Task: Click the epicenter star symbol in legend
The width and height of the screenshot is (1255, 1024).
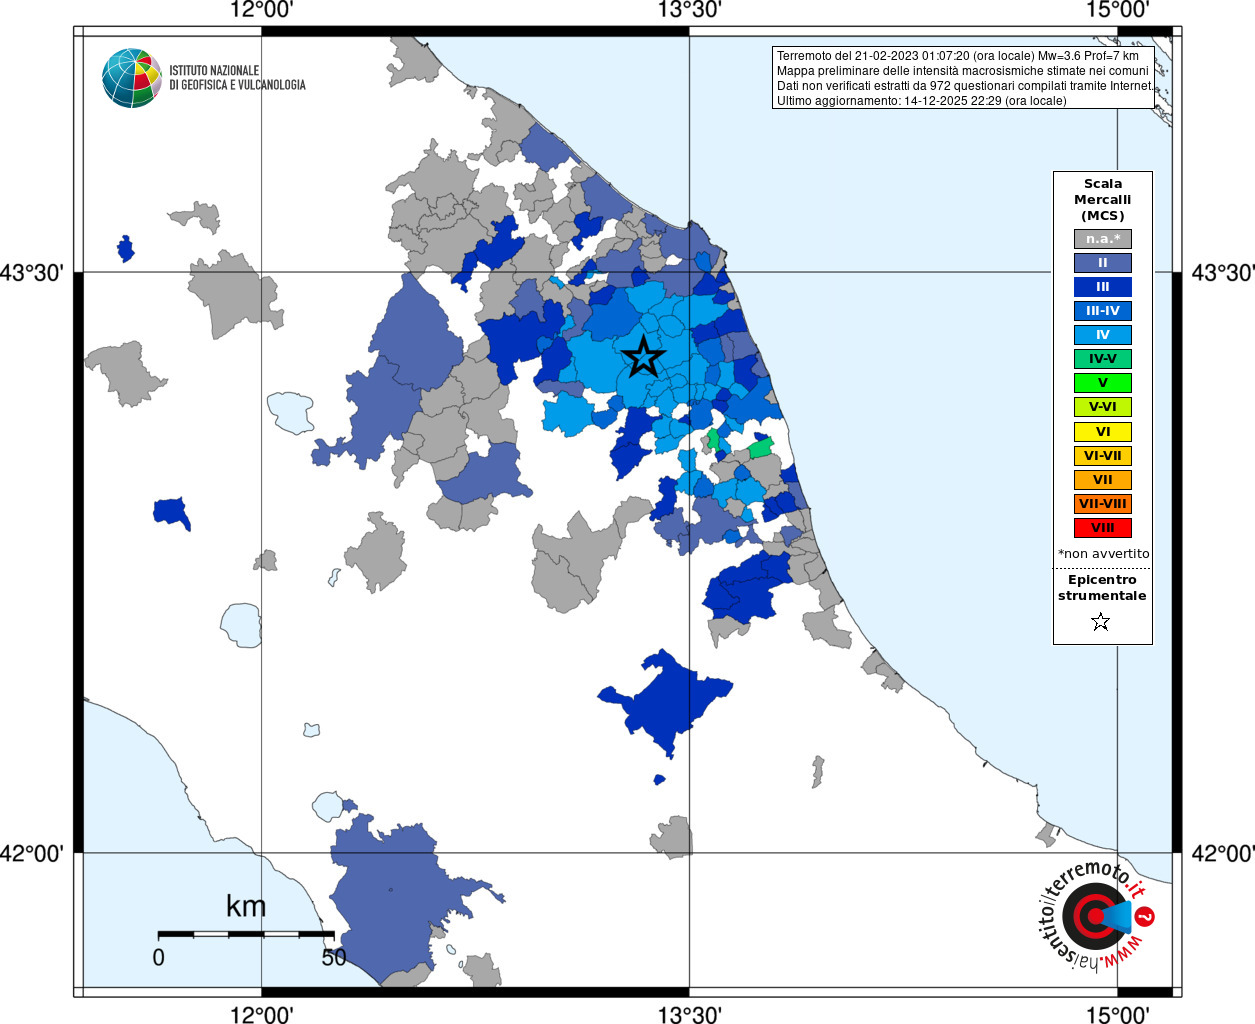Action: click(1101, 622)
